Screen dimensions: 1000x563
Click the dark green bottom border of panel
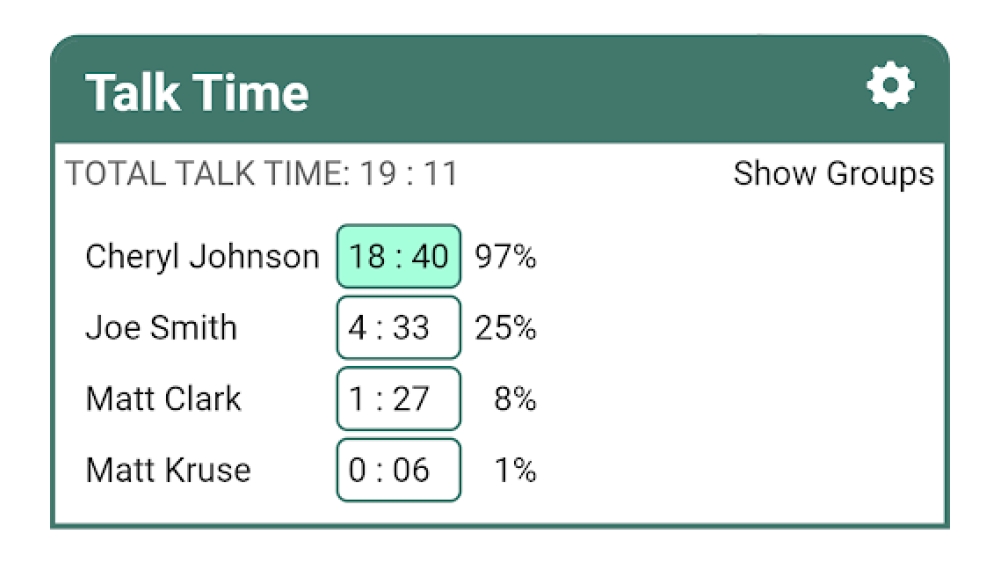500,524
